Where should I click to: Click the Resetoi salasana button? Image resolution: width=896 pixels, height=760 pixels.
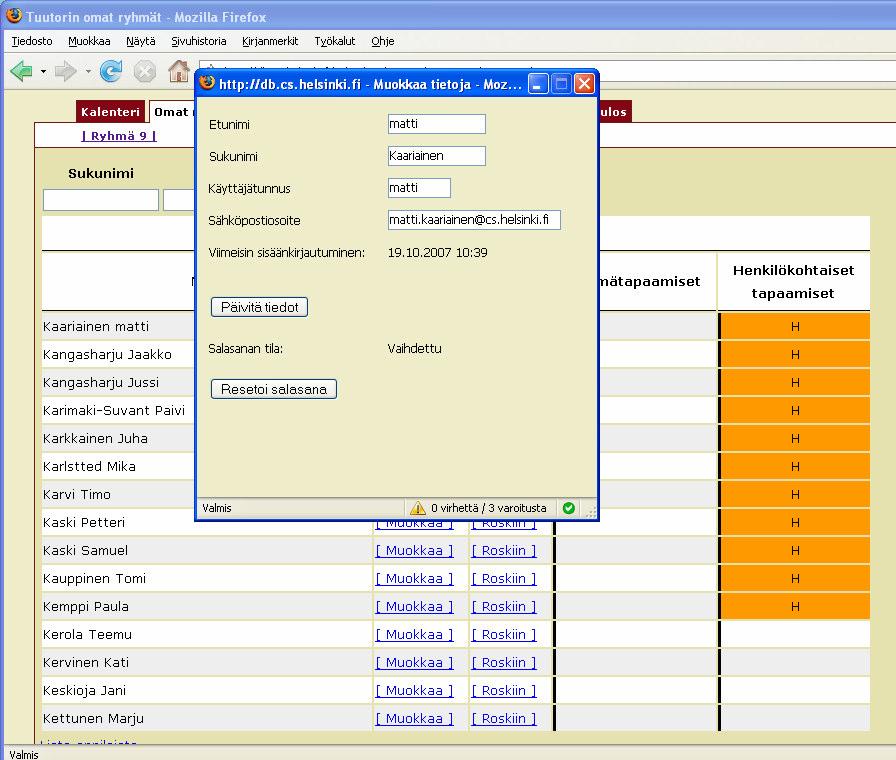point(274,389)
